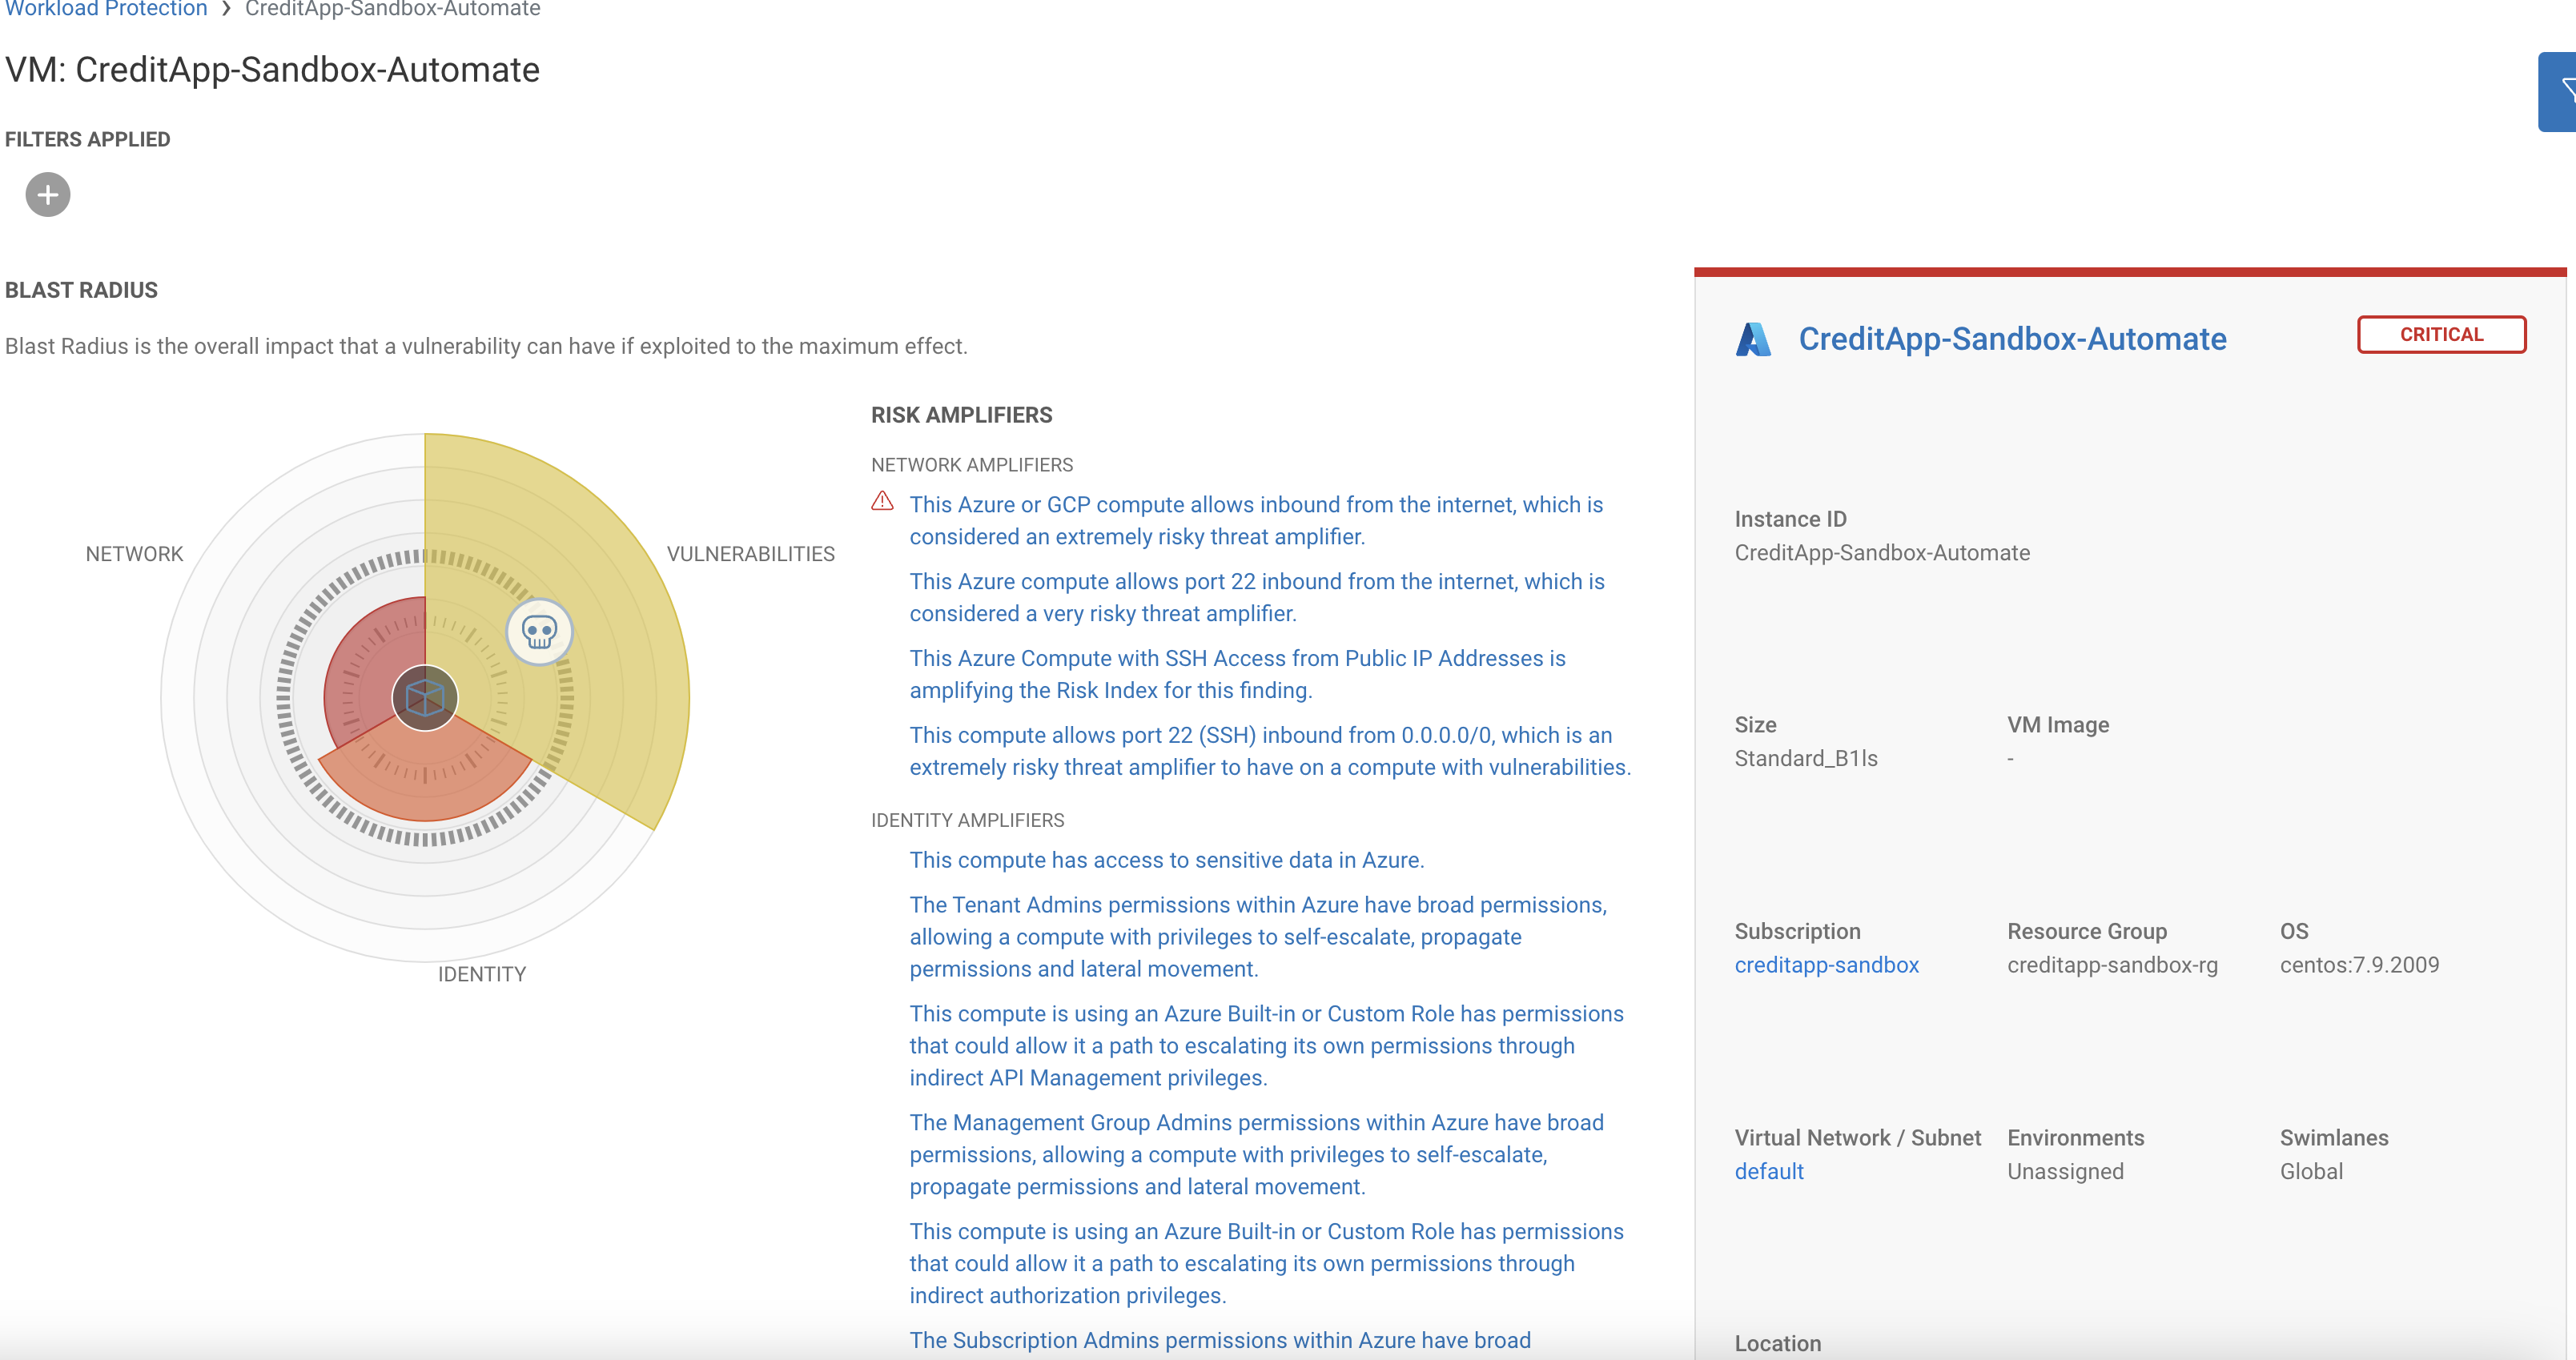Click the NETWORK AMPLIFIERS heading
Viewport: 2576px width, 1360px height.
tap(971, 465)
